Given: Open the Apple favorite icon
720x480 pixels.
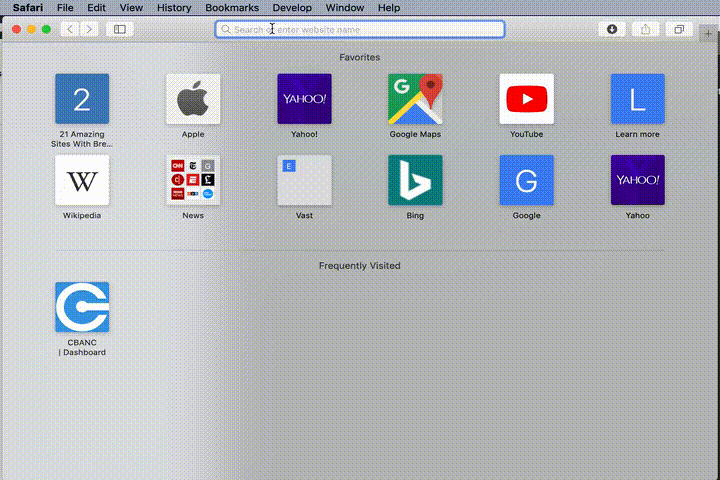Looking at the screenshot, I should [x=193, y=99].
